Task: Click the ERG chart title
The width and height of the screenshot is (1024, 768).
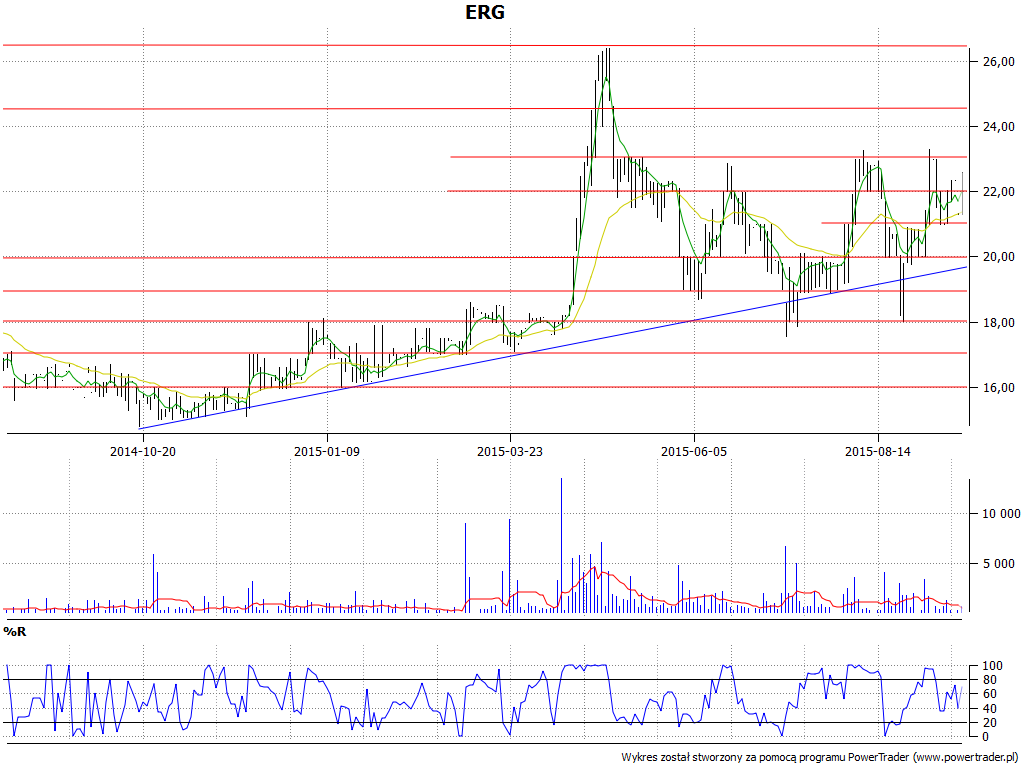Action: pyautogui.click(x=485, y=12)
